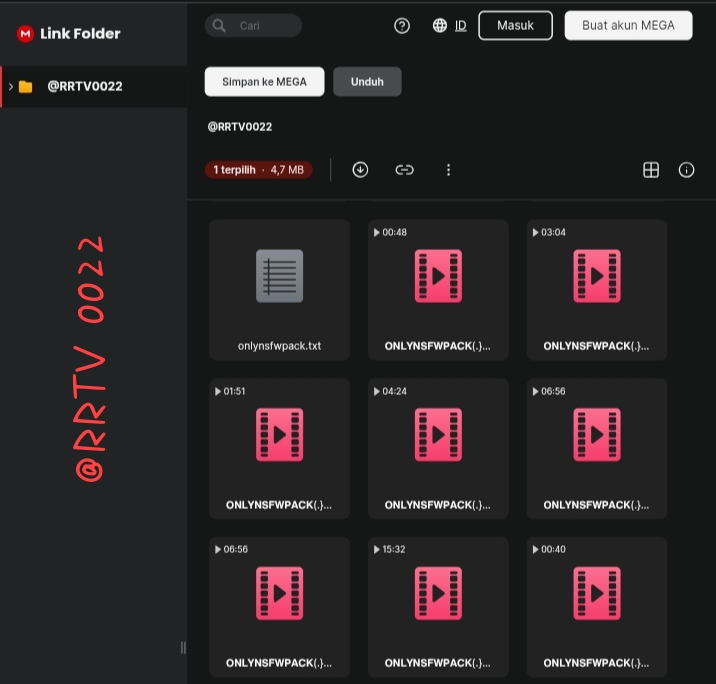Click file name under the 00:40 video
Screen dimensions: 716x684
(x=596, y=663)
